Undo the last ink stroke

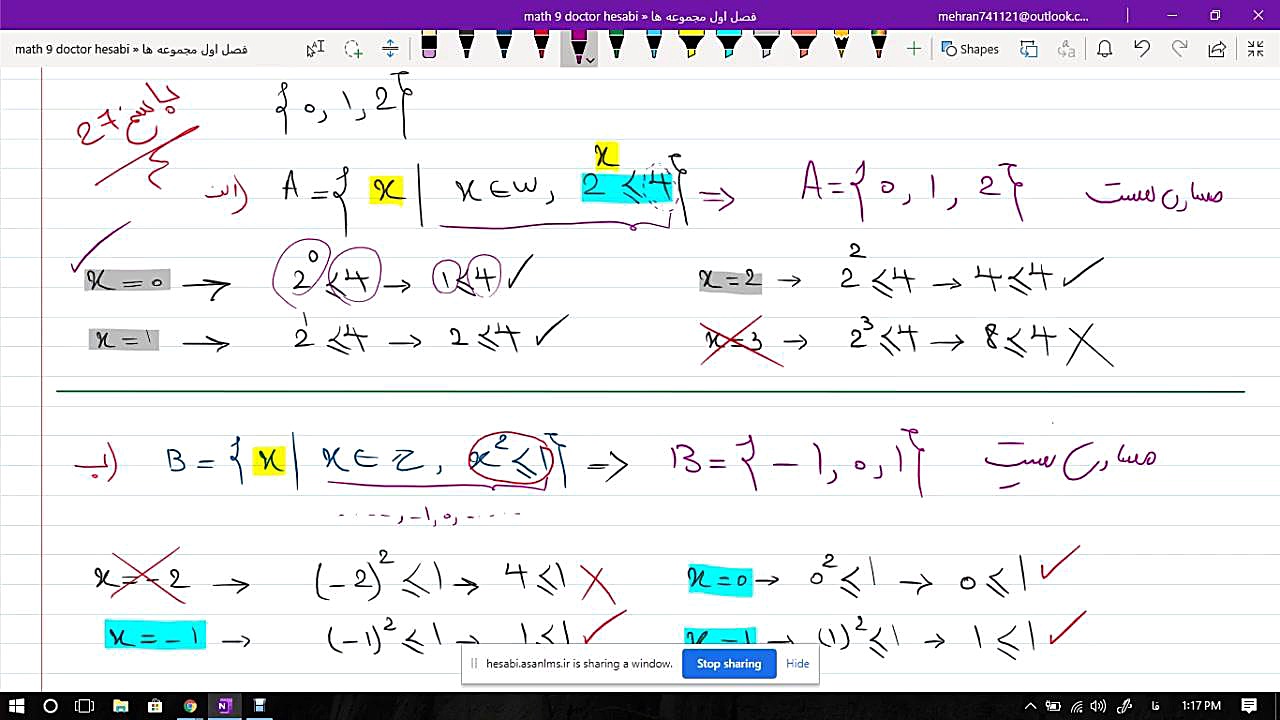(1142, 48)
